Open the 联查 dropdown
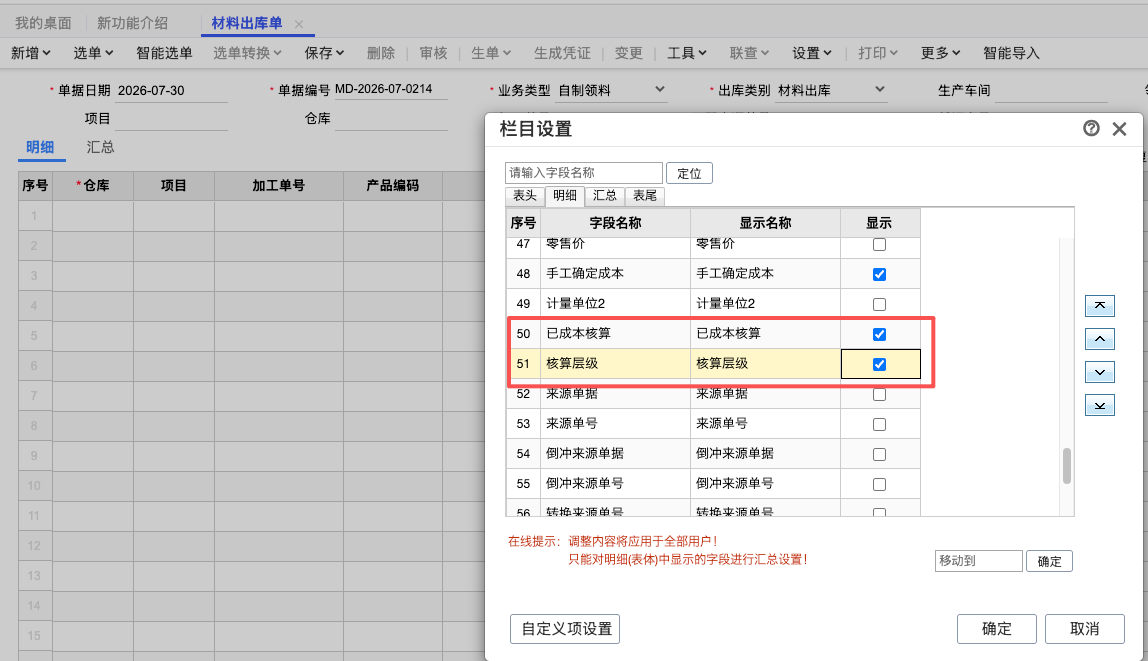 tap(749, 53)
